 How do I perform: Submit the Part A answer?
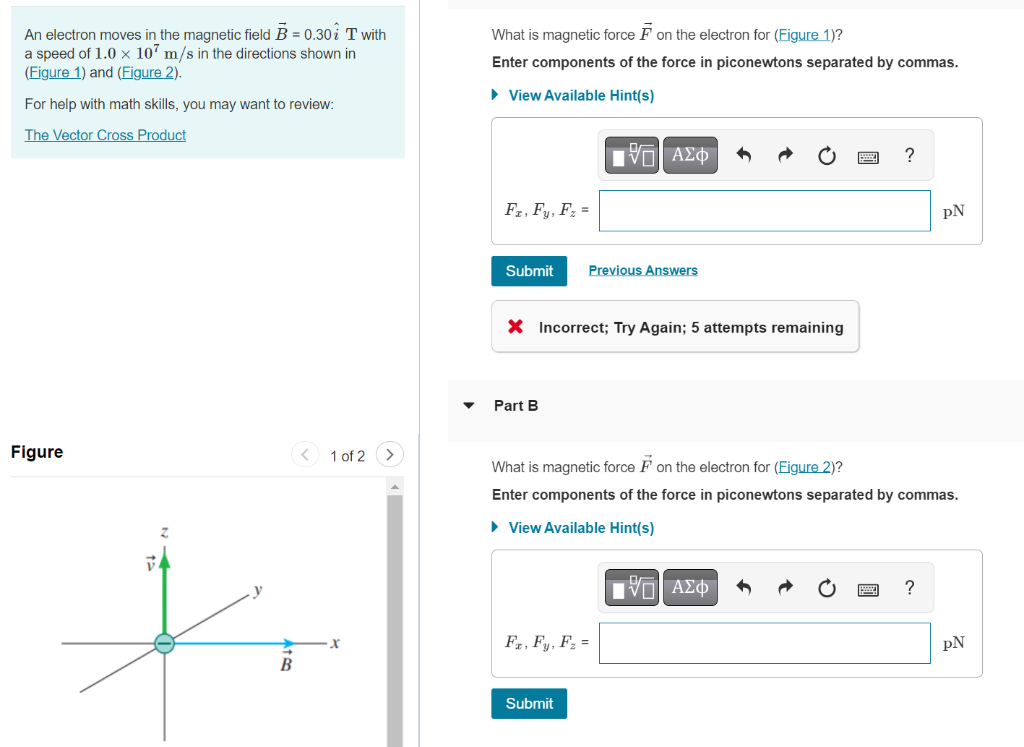click(x=529, y=270)
